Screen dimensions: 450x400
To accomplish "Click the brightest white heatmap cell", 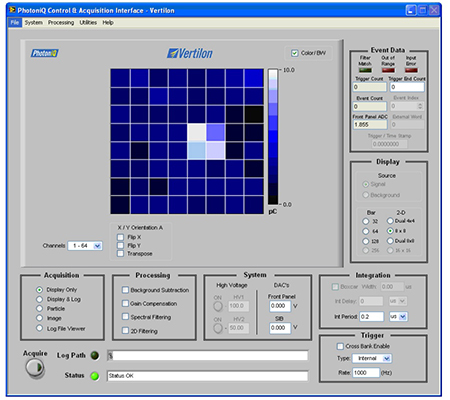I will point(196,132).
